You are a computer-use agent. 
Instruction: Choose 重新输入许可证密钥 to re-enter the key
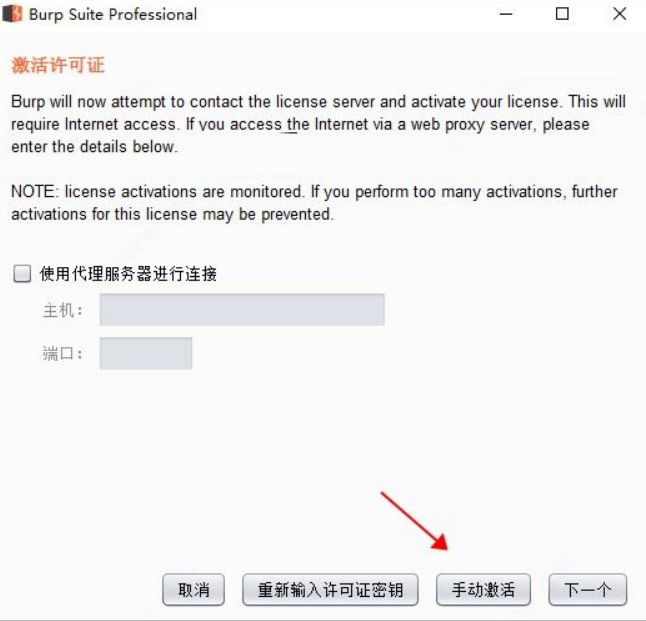[330, 590]
